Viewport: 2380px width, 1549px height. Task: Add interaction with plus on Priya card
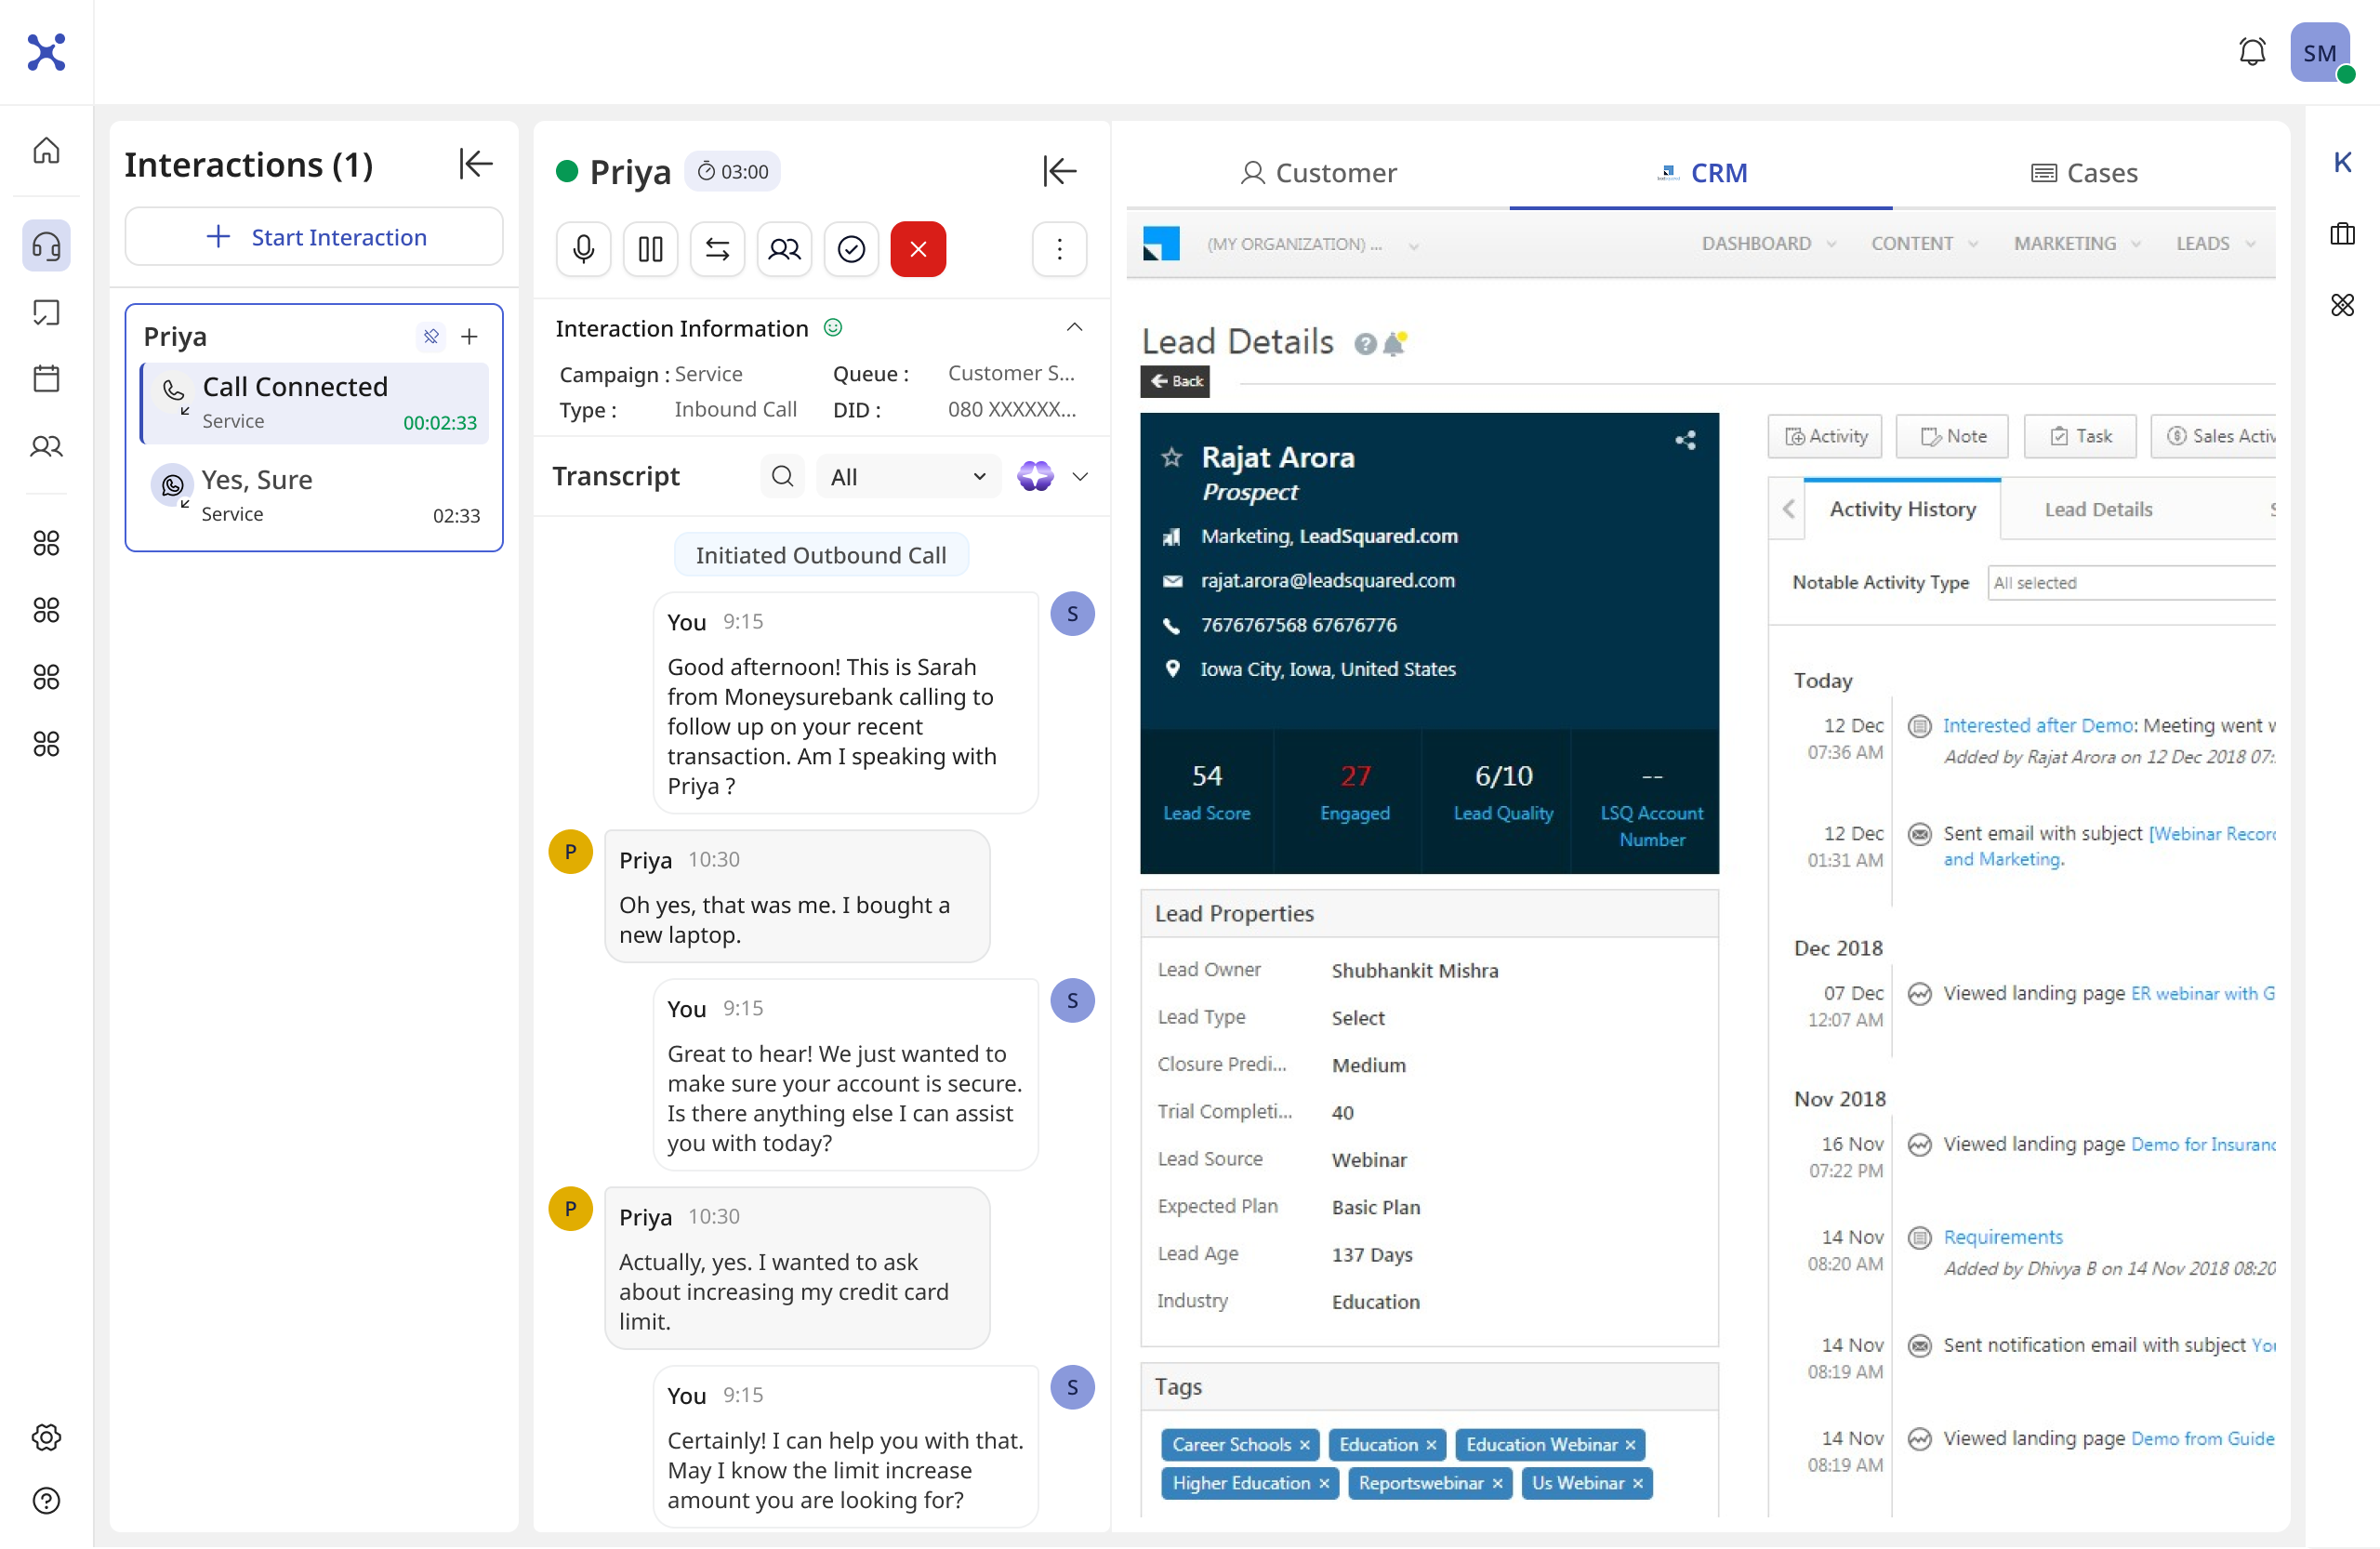pos(469,337)
